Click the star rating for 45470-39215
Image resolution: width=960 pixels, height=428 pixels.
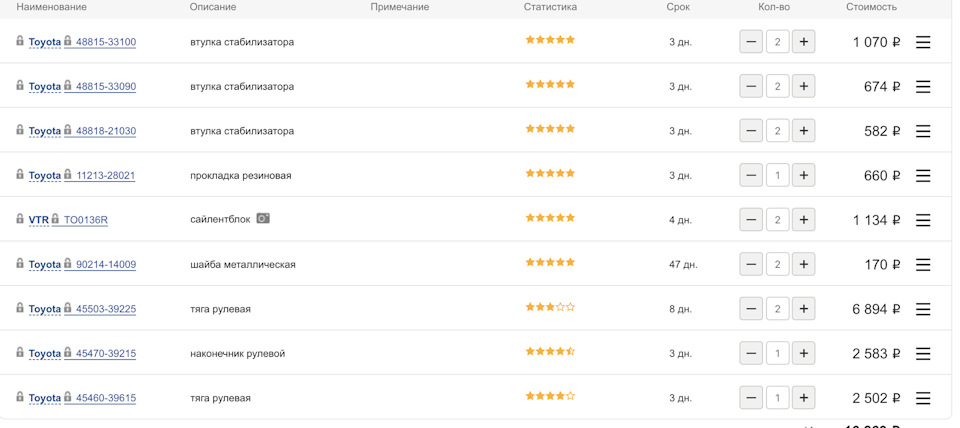[550, 352]
